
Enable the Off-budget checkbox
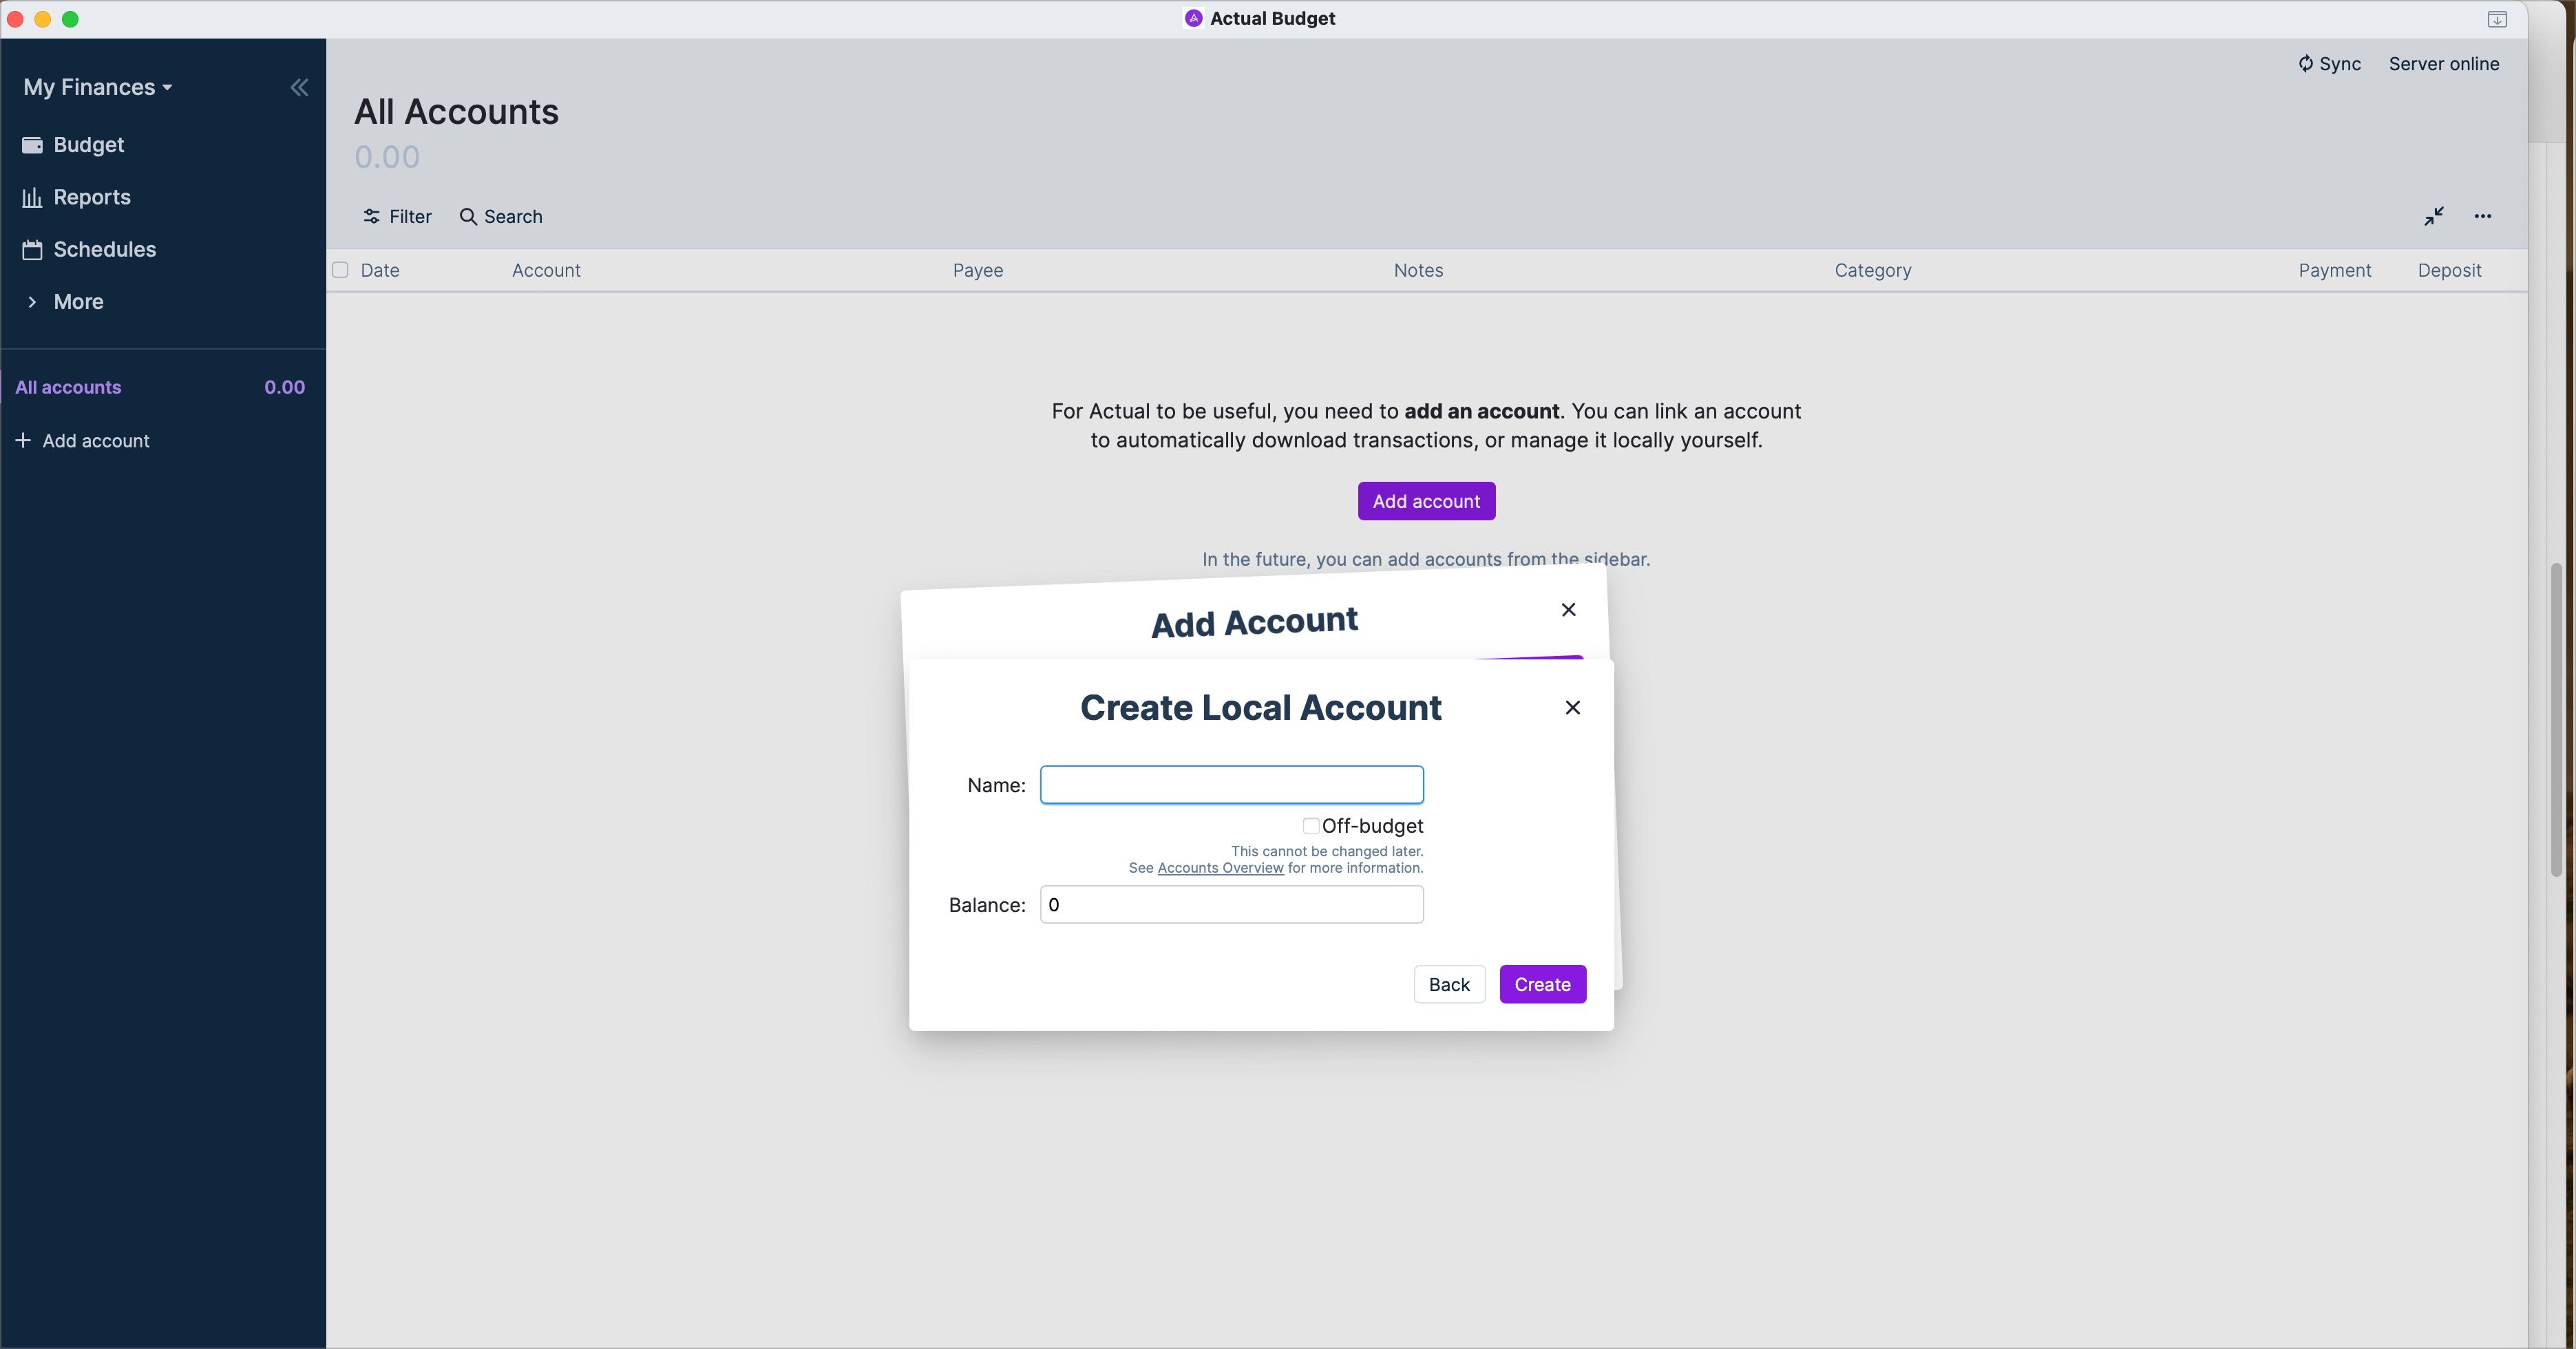1310,826
